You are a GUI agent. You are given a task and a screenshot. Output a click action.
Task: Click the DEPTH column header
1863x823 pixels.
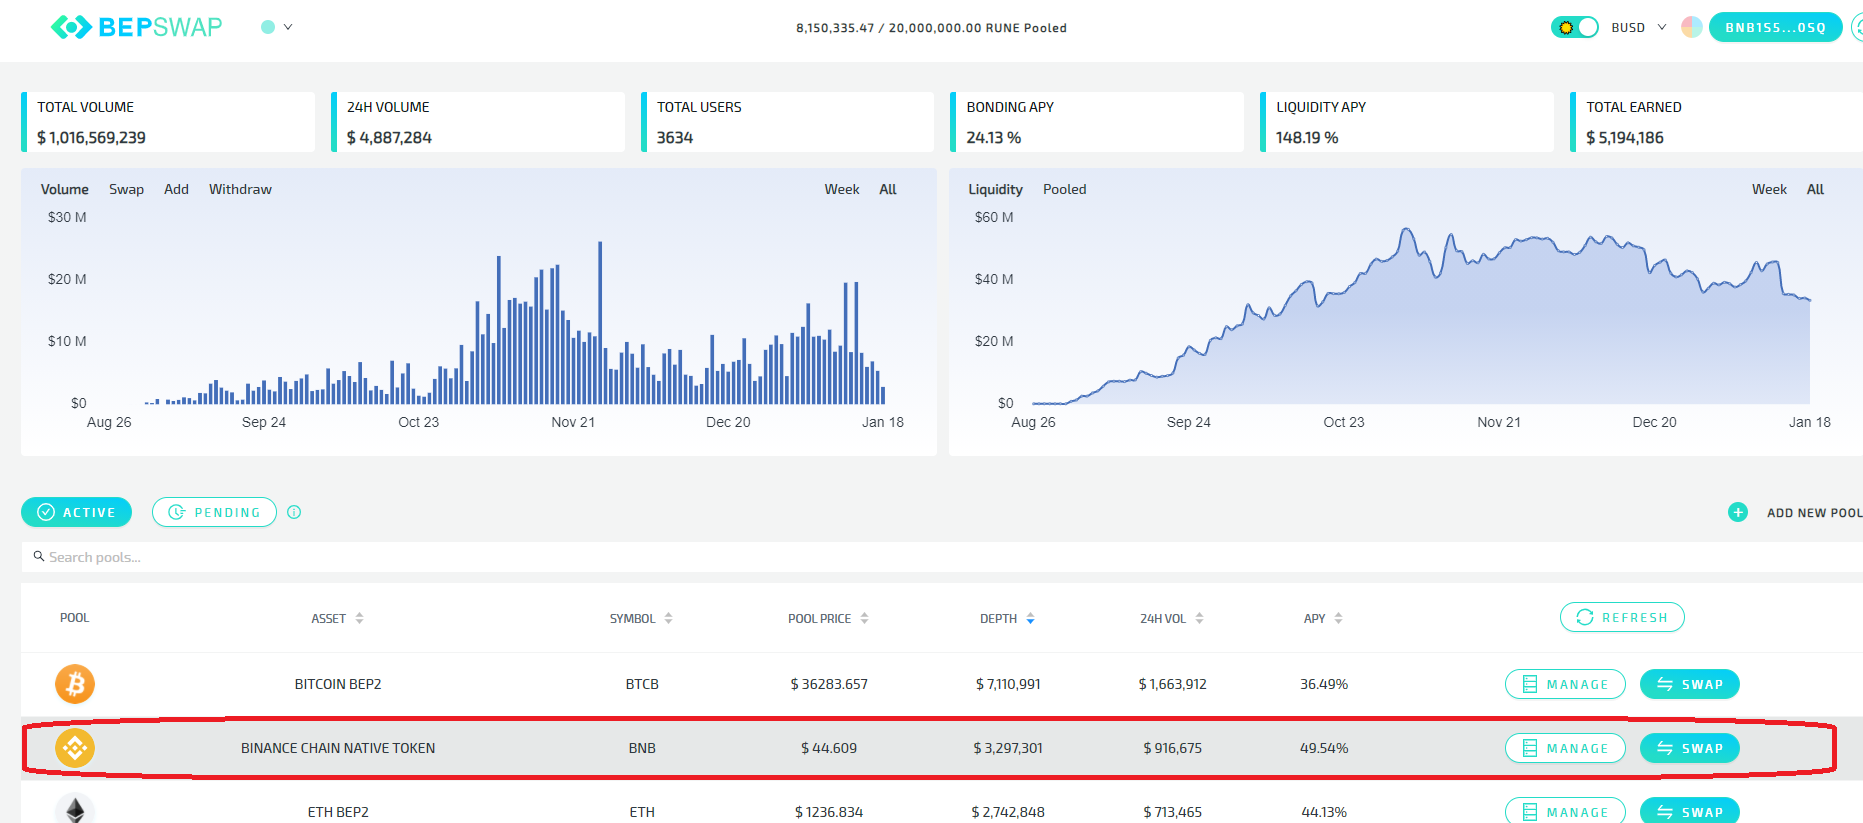tap(998, 618)
